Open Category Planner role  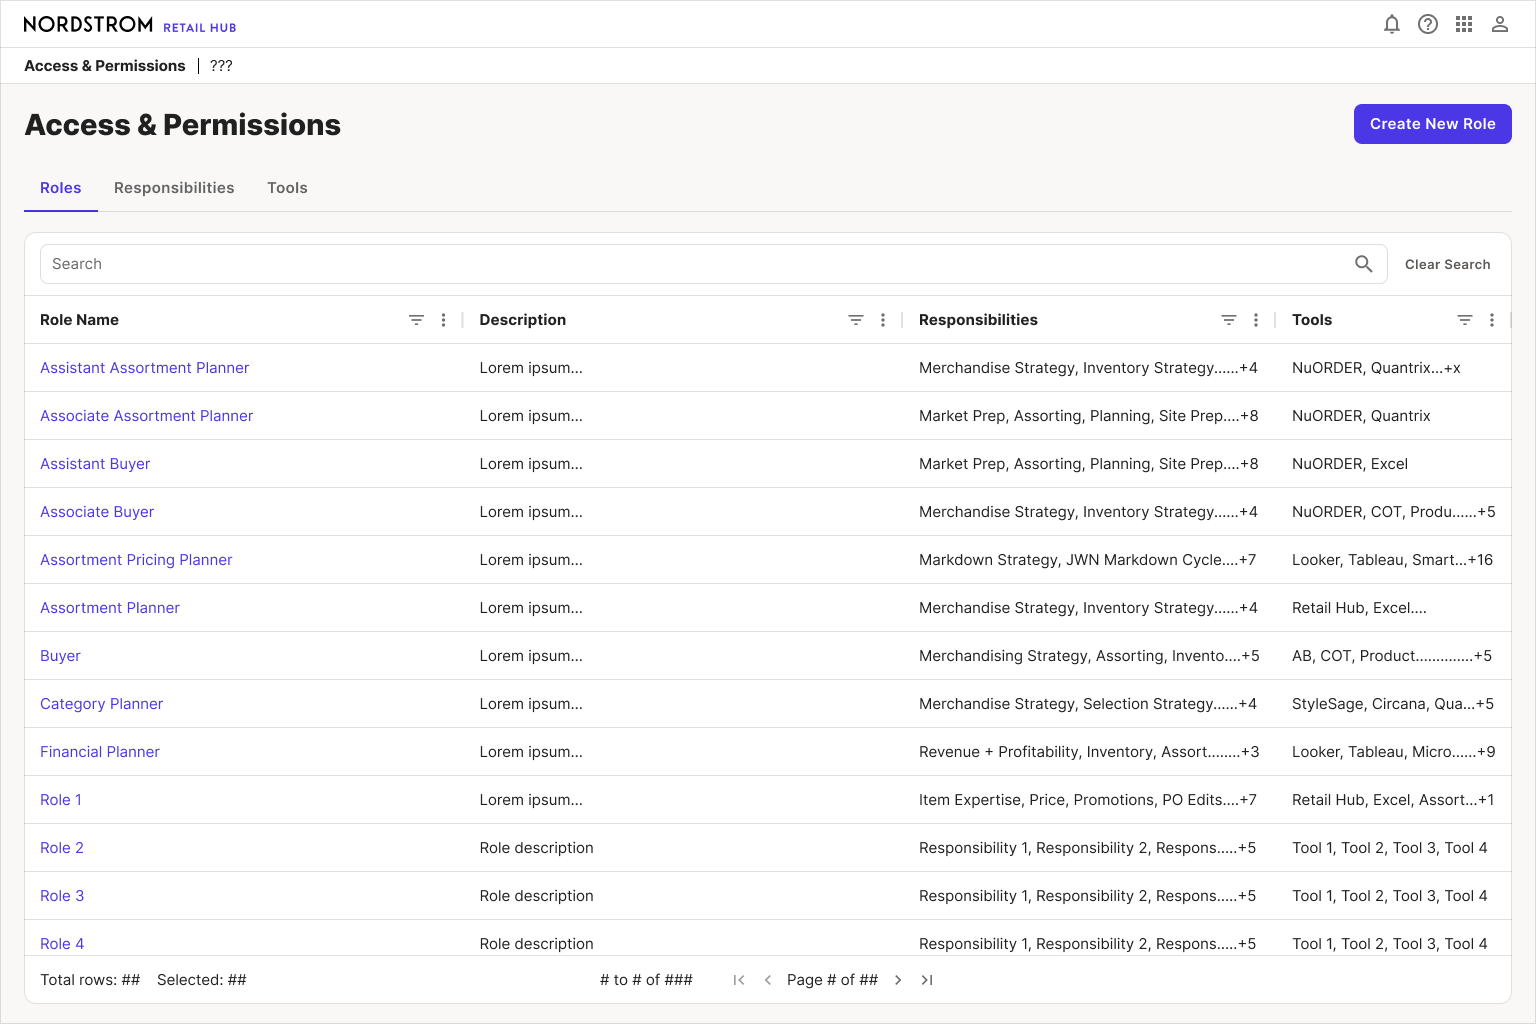(101, 704)
